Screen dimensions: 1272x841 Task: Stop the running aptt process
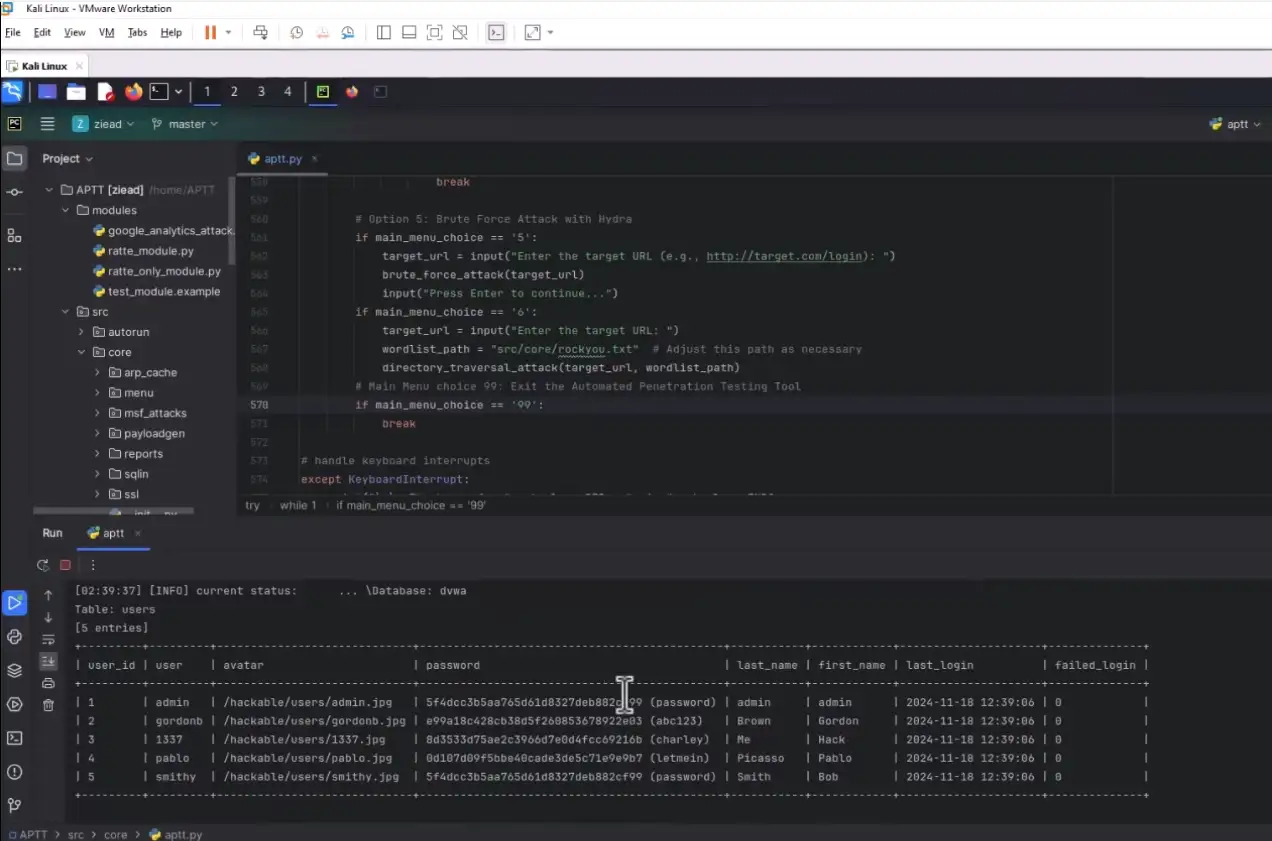64,565
